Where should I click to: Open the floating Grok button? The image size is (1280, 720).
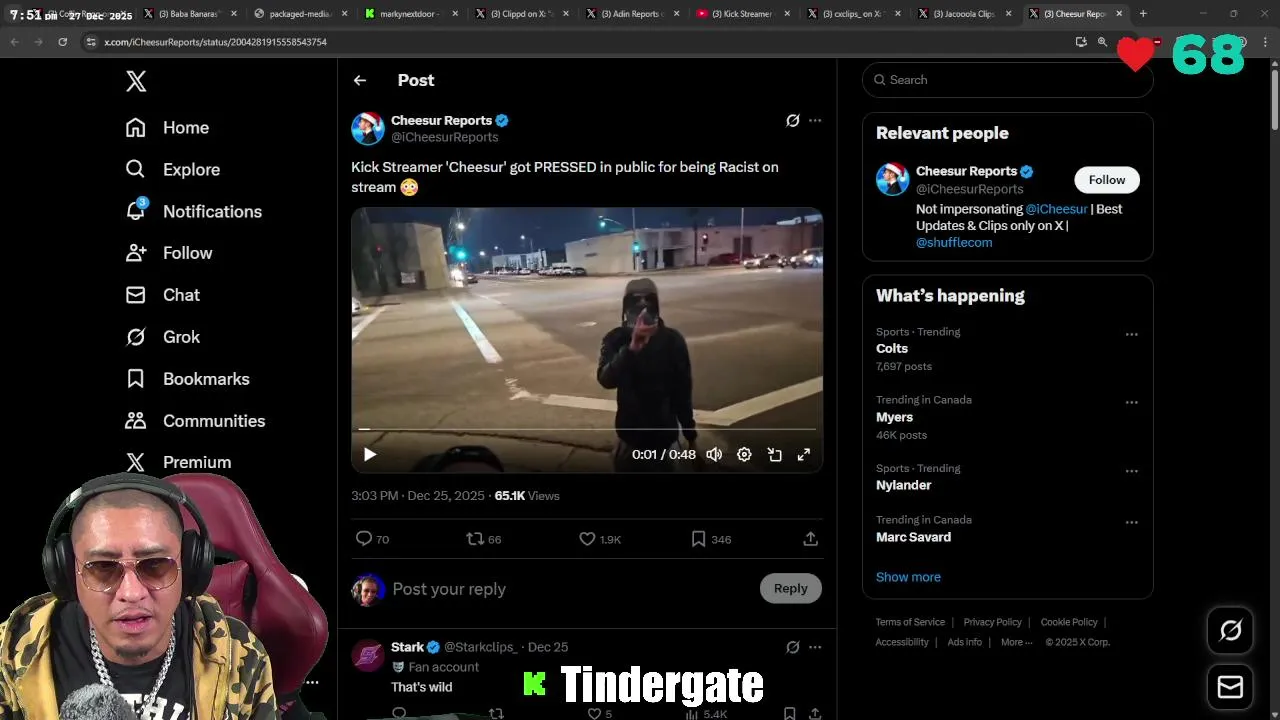[x=1230, y=630]
